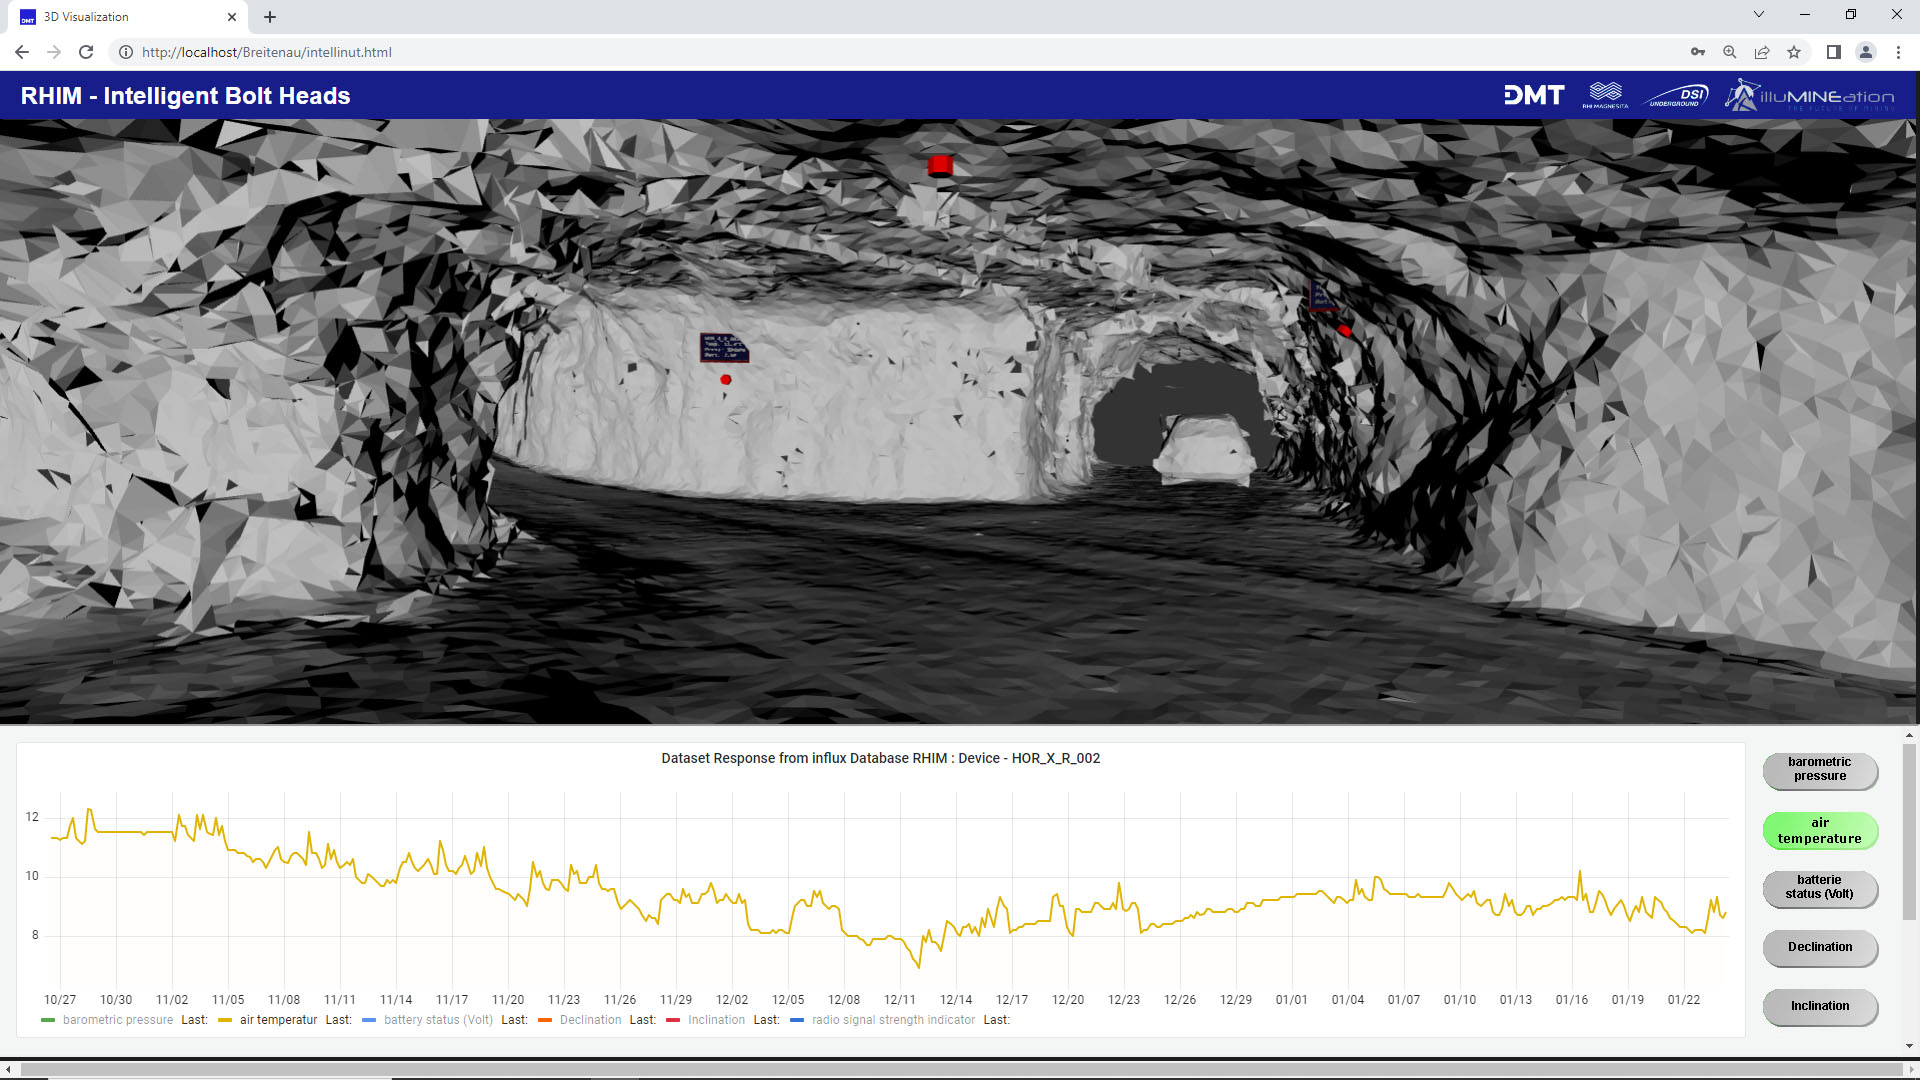The width and height of the screenshot is (1920, 1080).
Task: Toggle Declination legend series
Action: coord(589,1020)
